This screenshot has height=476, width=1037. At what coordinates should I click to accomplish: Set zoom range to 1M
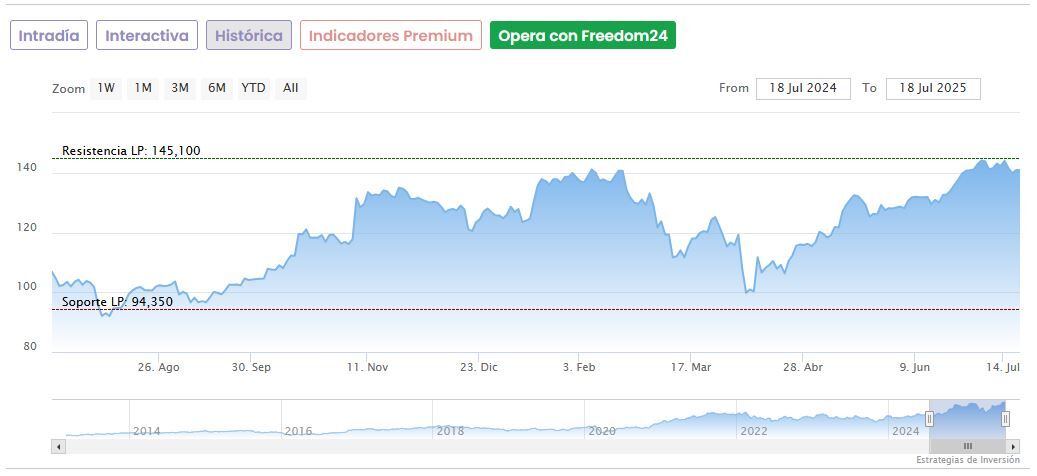143,88
